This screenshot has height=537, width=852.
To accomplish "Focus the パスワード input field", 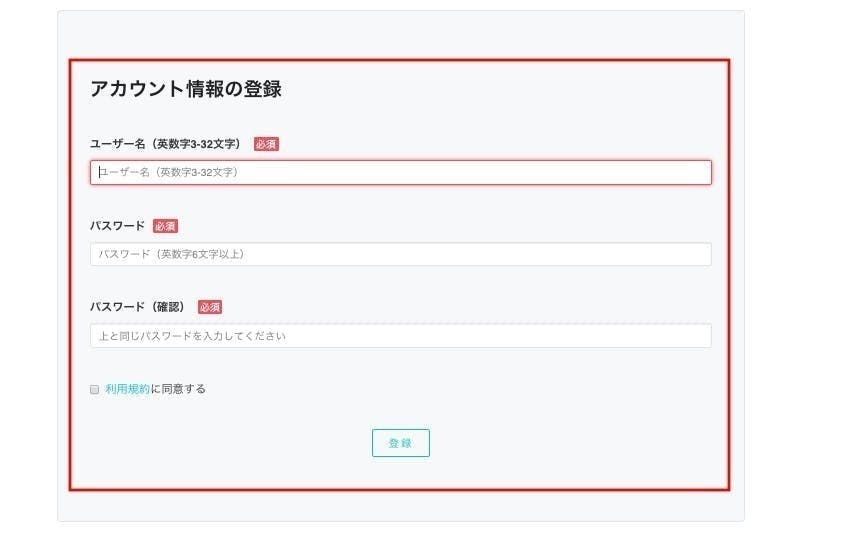I will coord(400,254).
